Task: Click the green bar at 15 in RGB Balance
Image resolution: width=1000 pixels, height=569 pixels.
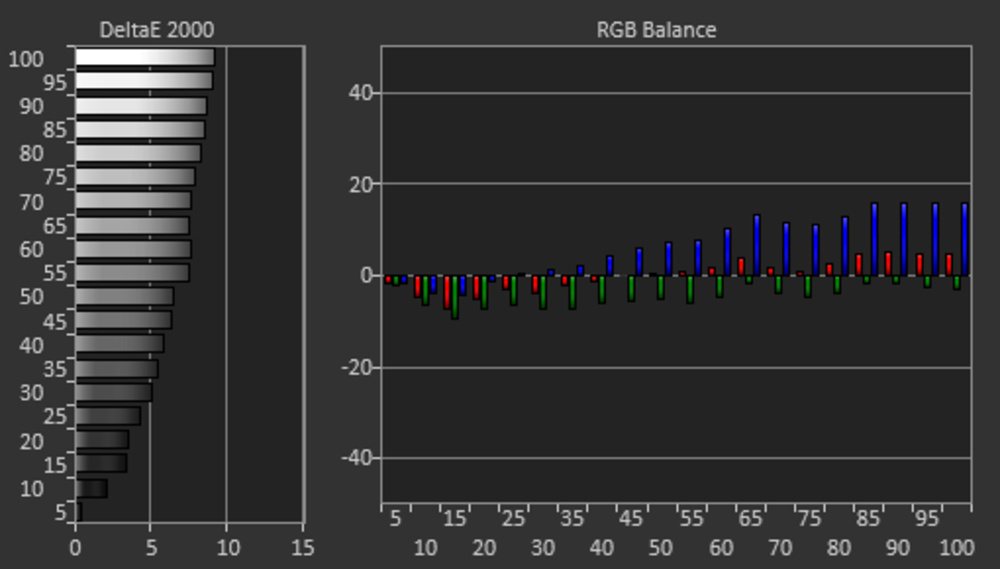Action: point(455,297)
